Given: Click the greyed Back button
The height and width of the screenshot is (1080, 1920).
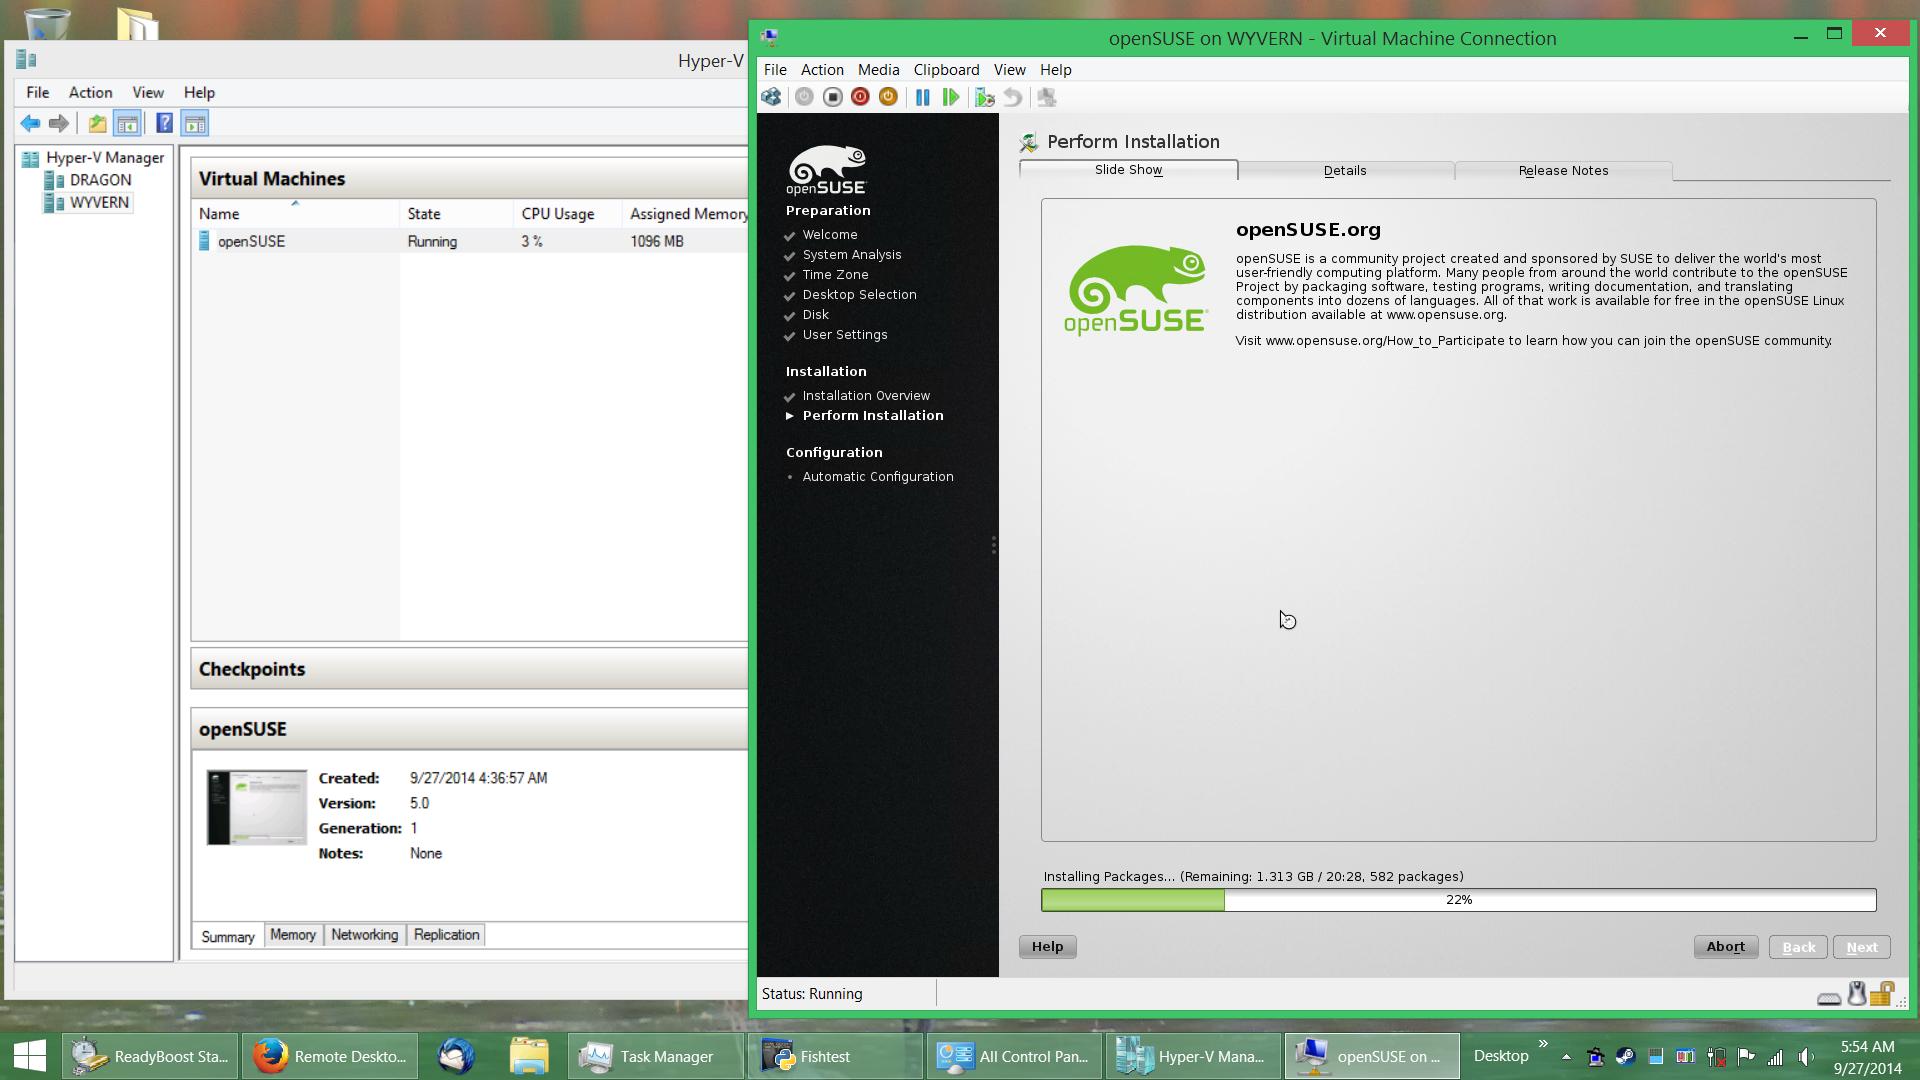Looking at the screenshot, I should (1798, 947).
